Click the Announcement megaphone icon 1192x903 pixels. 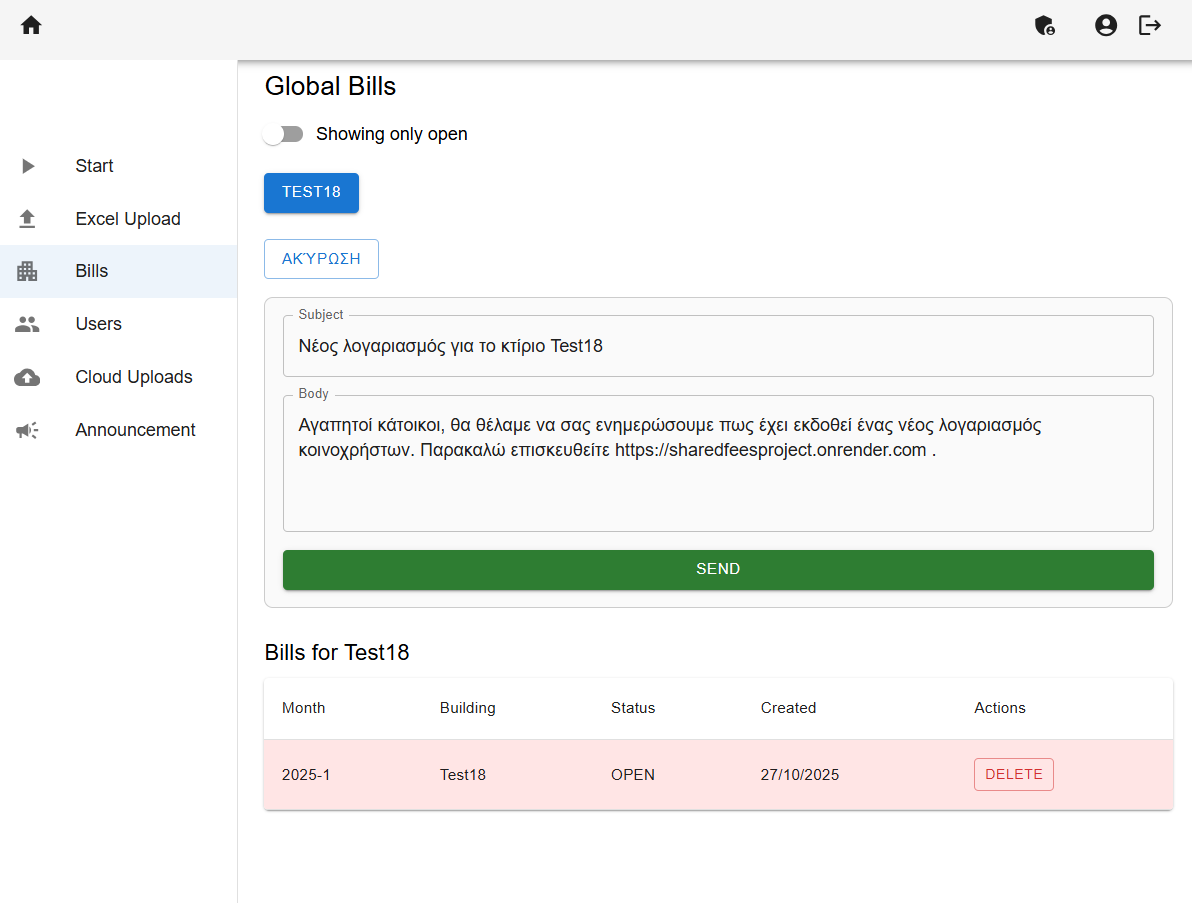coord(28,430)
